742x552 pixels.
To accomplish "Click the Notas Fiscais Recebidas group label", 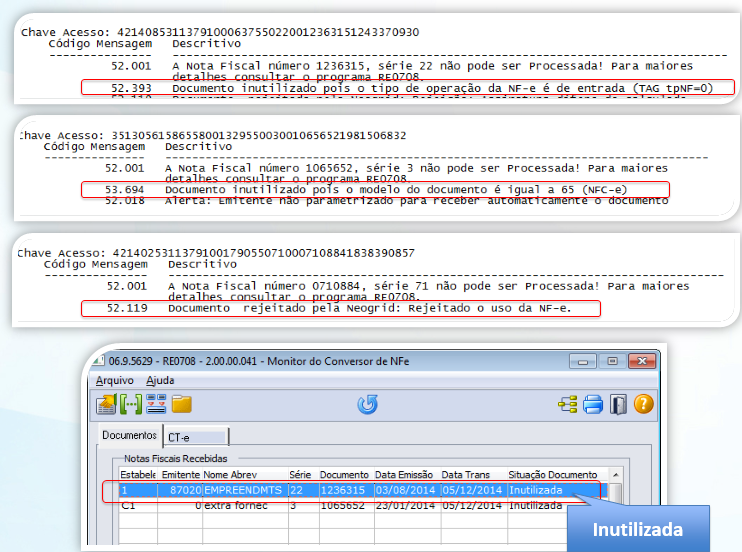I will click(175, 458).
